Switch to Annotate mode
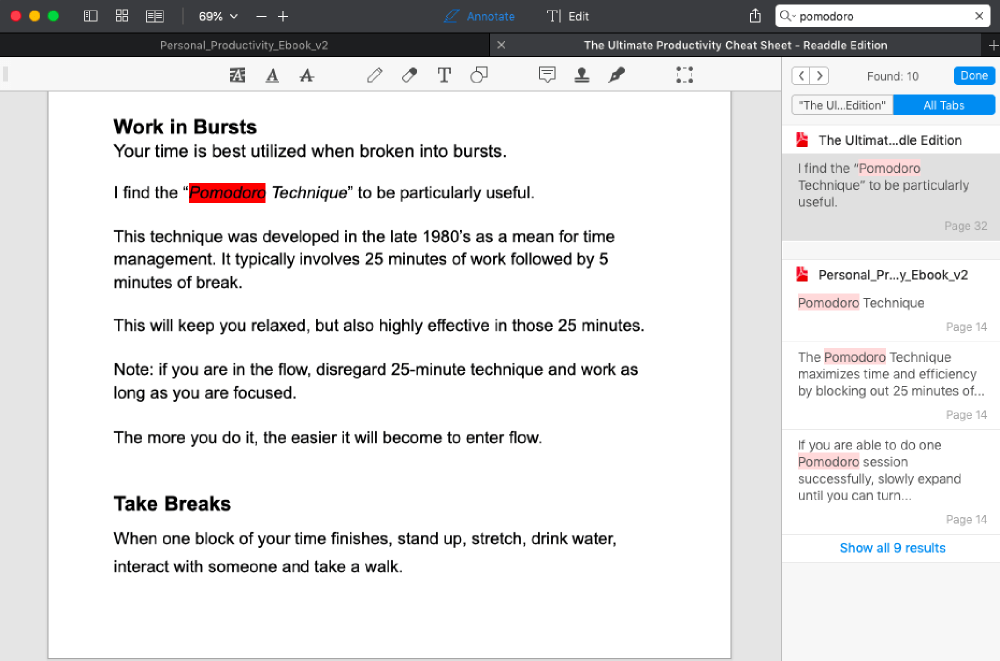Screen dimensions: 1000x661 point(480,16)
